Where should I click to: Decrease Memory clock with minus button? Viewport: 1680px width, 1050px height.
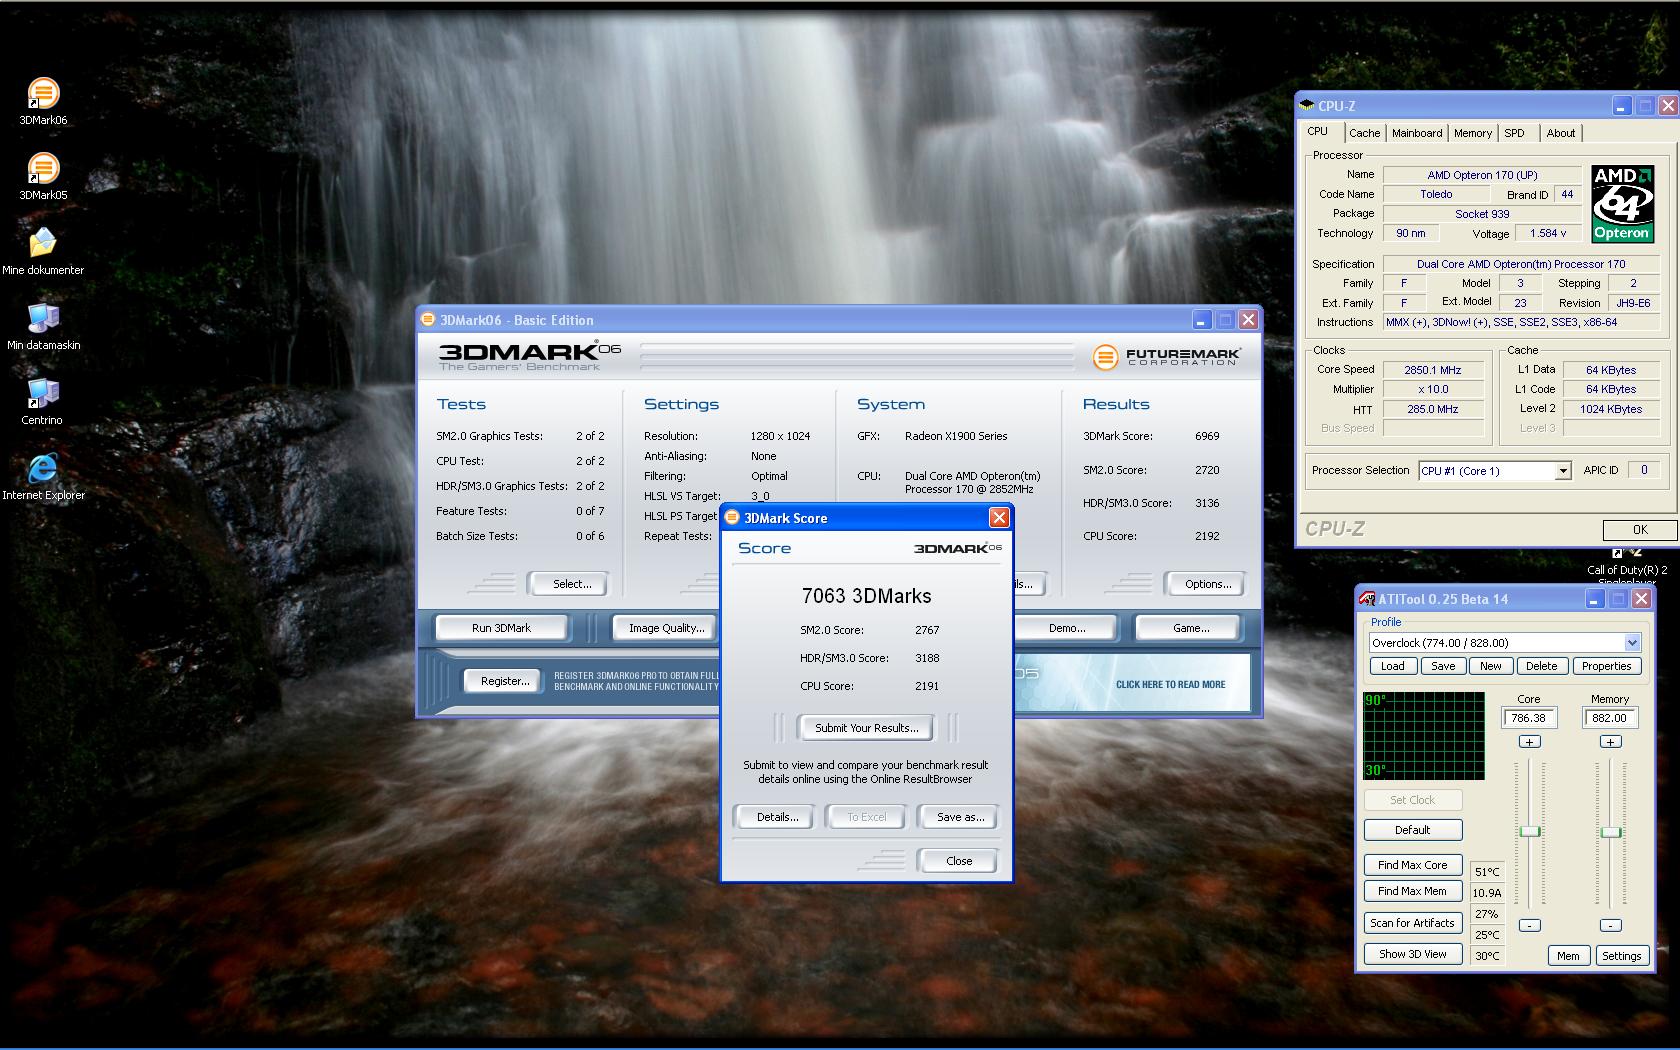coord(1610,925)
